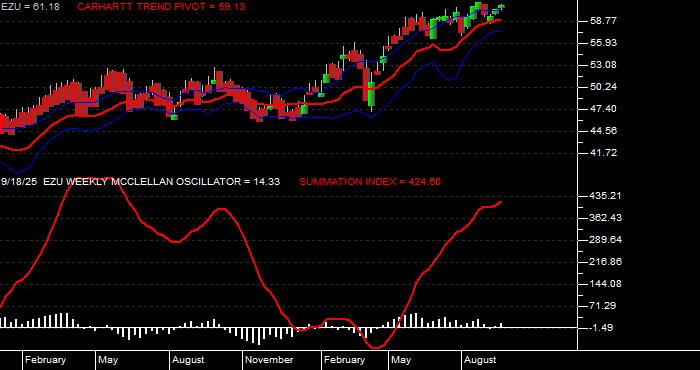
Task: Select the first May date marker
Action: 108,360
